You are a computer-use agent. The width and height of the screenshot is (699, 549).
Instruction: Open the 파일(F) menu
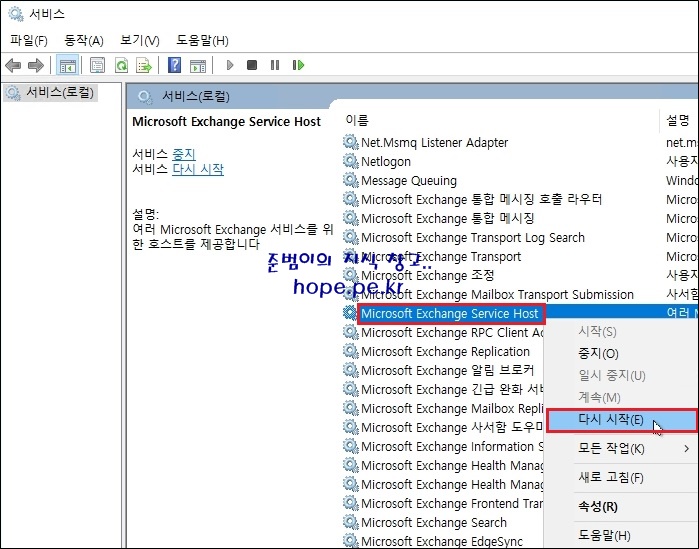tap(29, 41)
